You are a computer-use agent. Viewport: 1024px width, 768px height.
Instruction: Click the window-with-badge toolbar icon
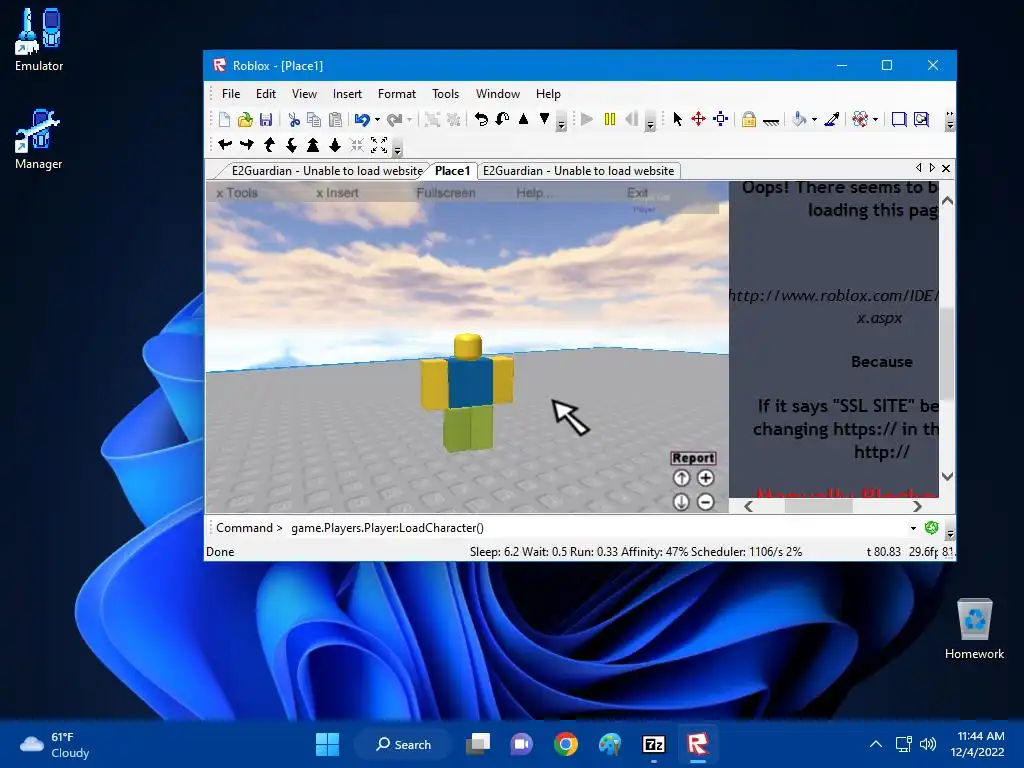click(921, 119)
